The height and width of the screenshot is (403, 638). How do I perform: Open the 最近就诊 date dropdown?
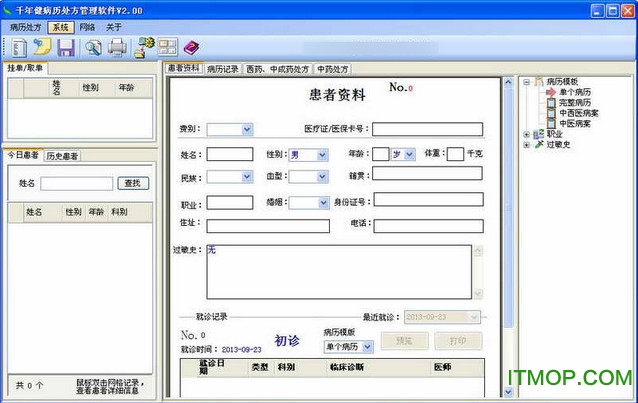tap(474, 317)
